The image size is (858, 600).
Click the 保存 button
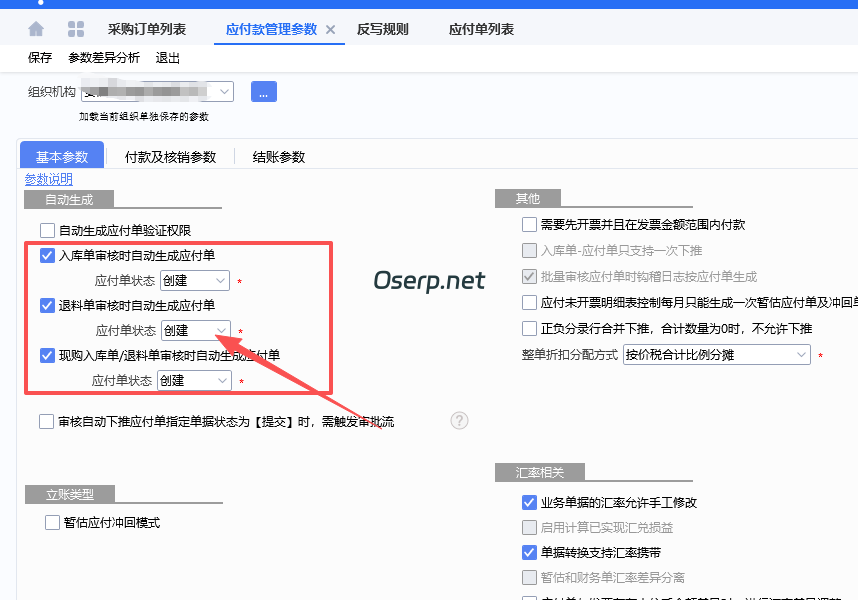click(39, 58)
